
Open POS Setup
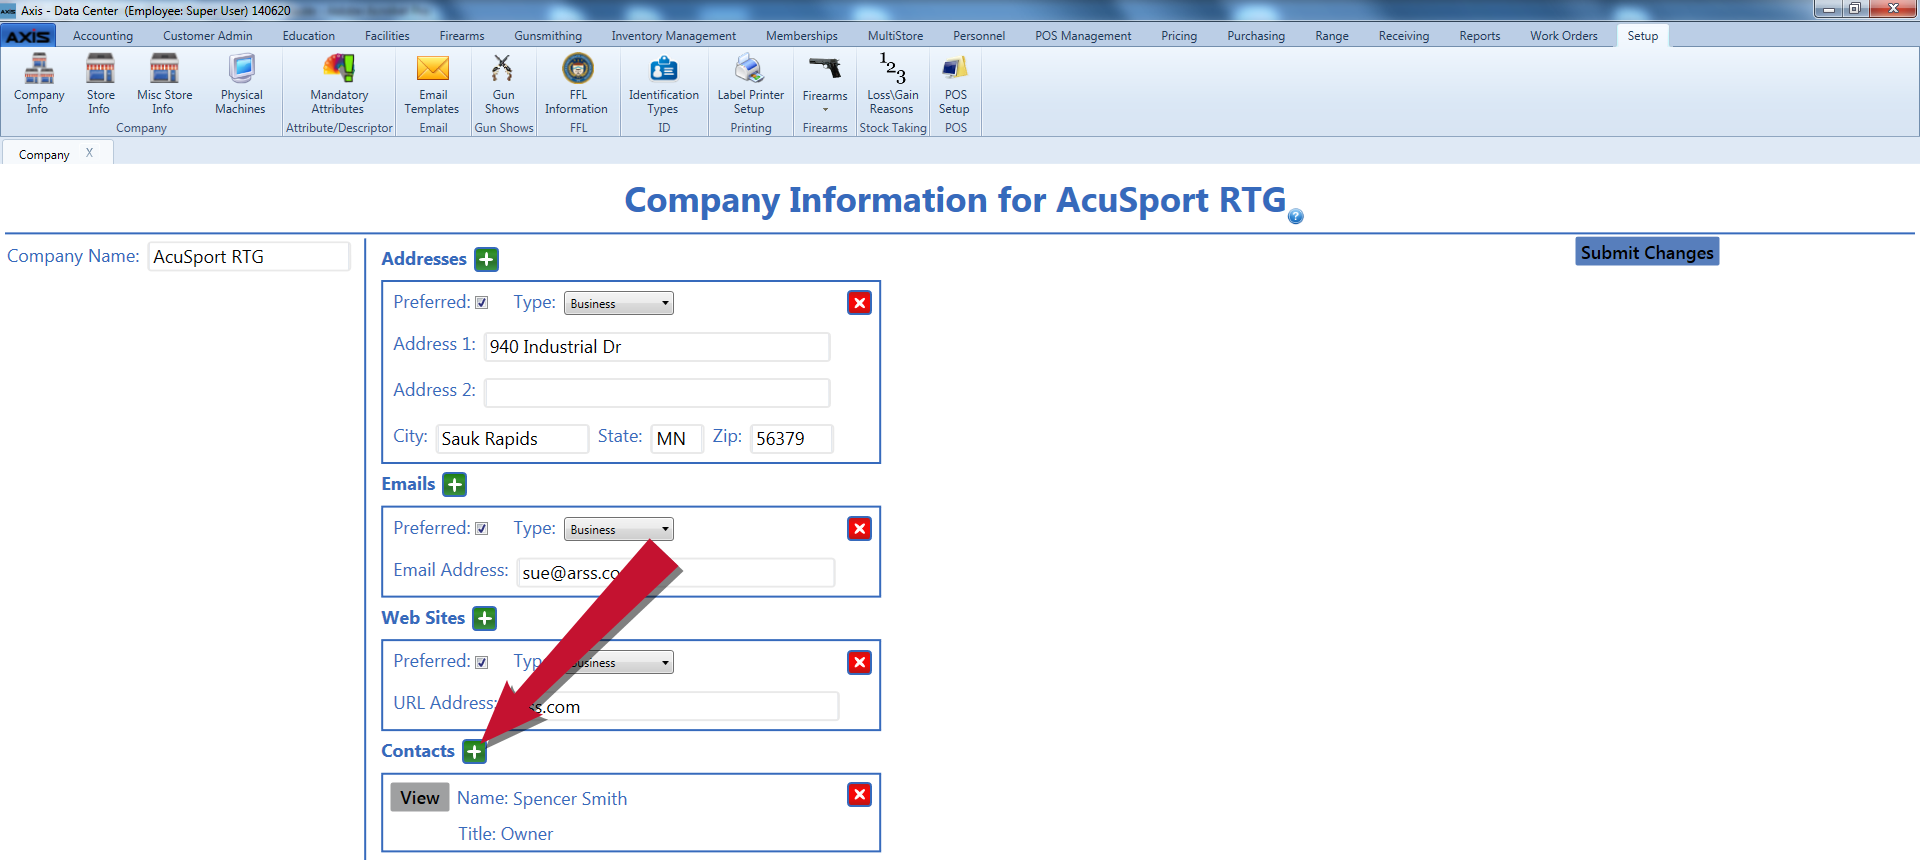coord(955,84)
